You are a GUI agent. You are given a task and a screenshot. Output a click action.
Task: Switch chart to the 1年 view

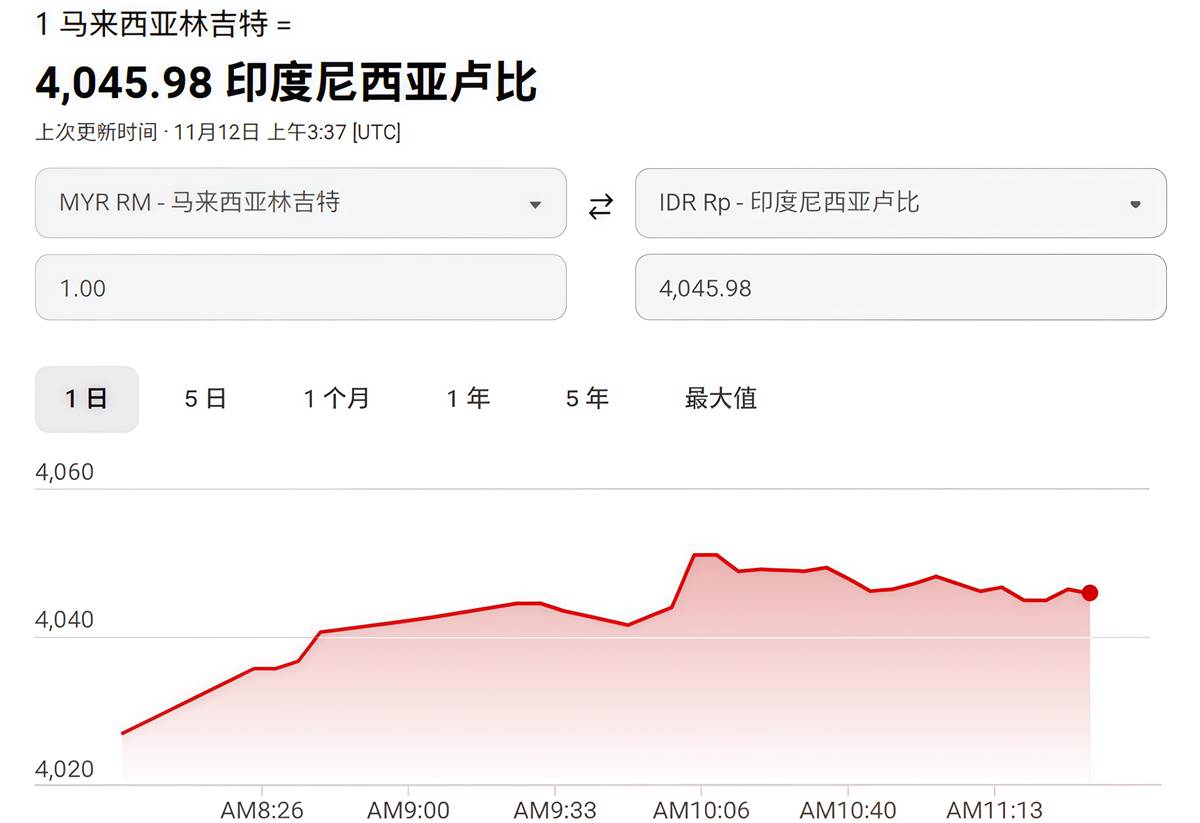(467, 399)
